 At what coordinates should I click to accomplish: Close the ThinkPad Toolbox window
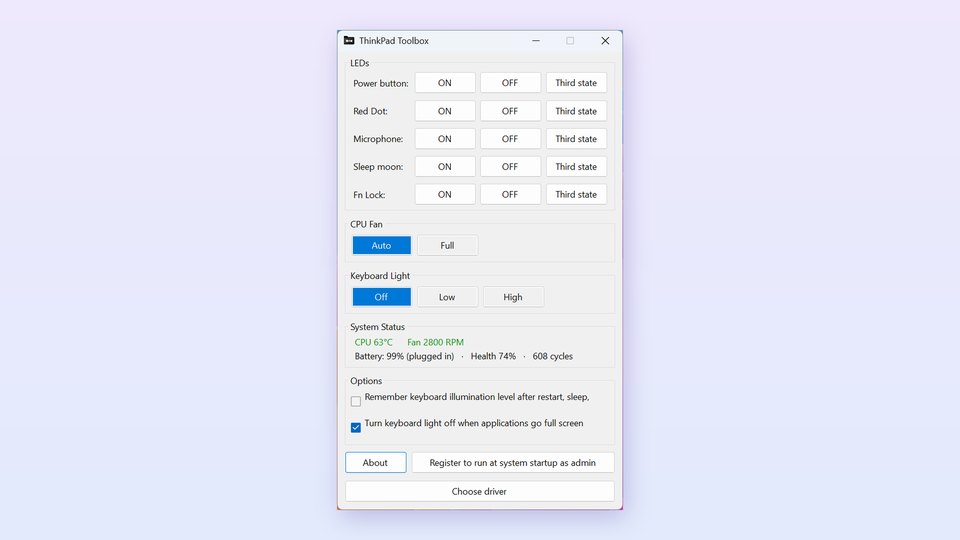605,40
